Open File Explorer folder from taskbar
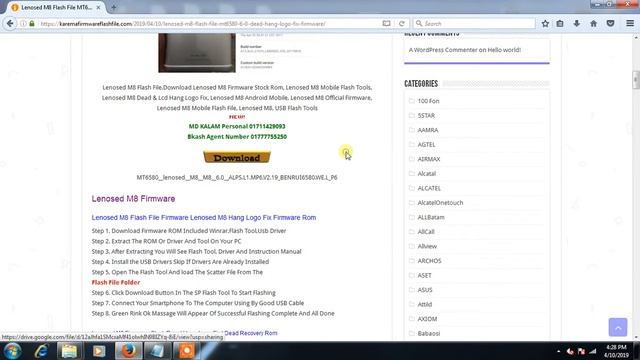Screen dimensions: 640x360 (69, 351)
